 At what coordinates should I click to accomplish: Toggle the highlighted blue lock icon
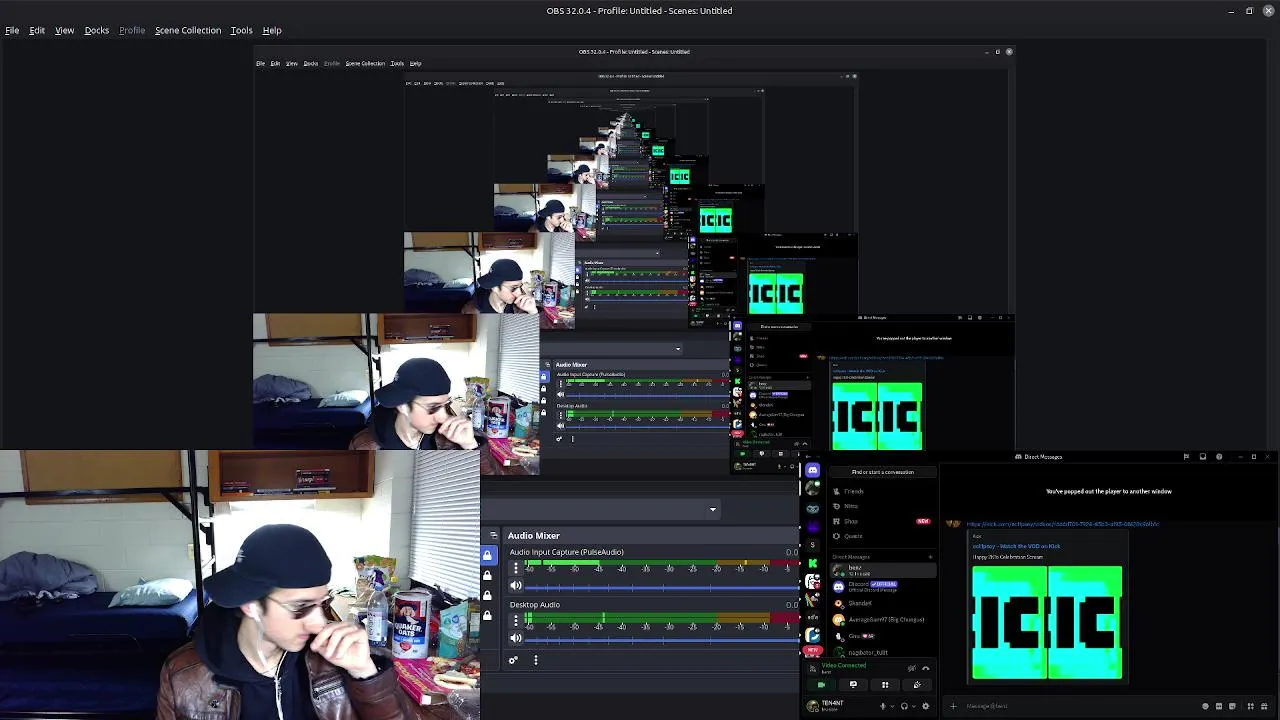point(487,556)
